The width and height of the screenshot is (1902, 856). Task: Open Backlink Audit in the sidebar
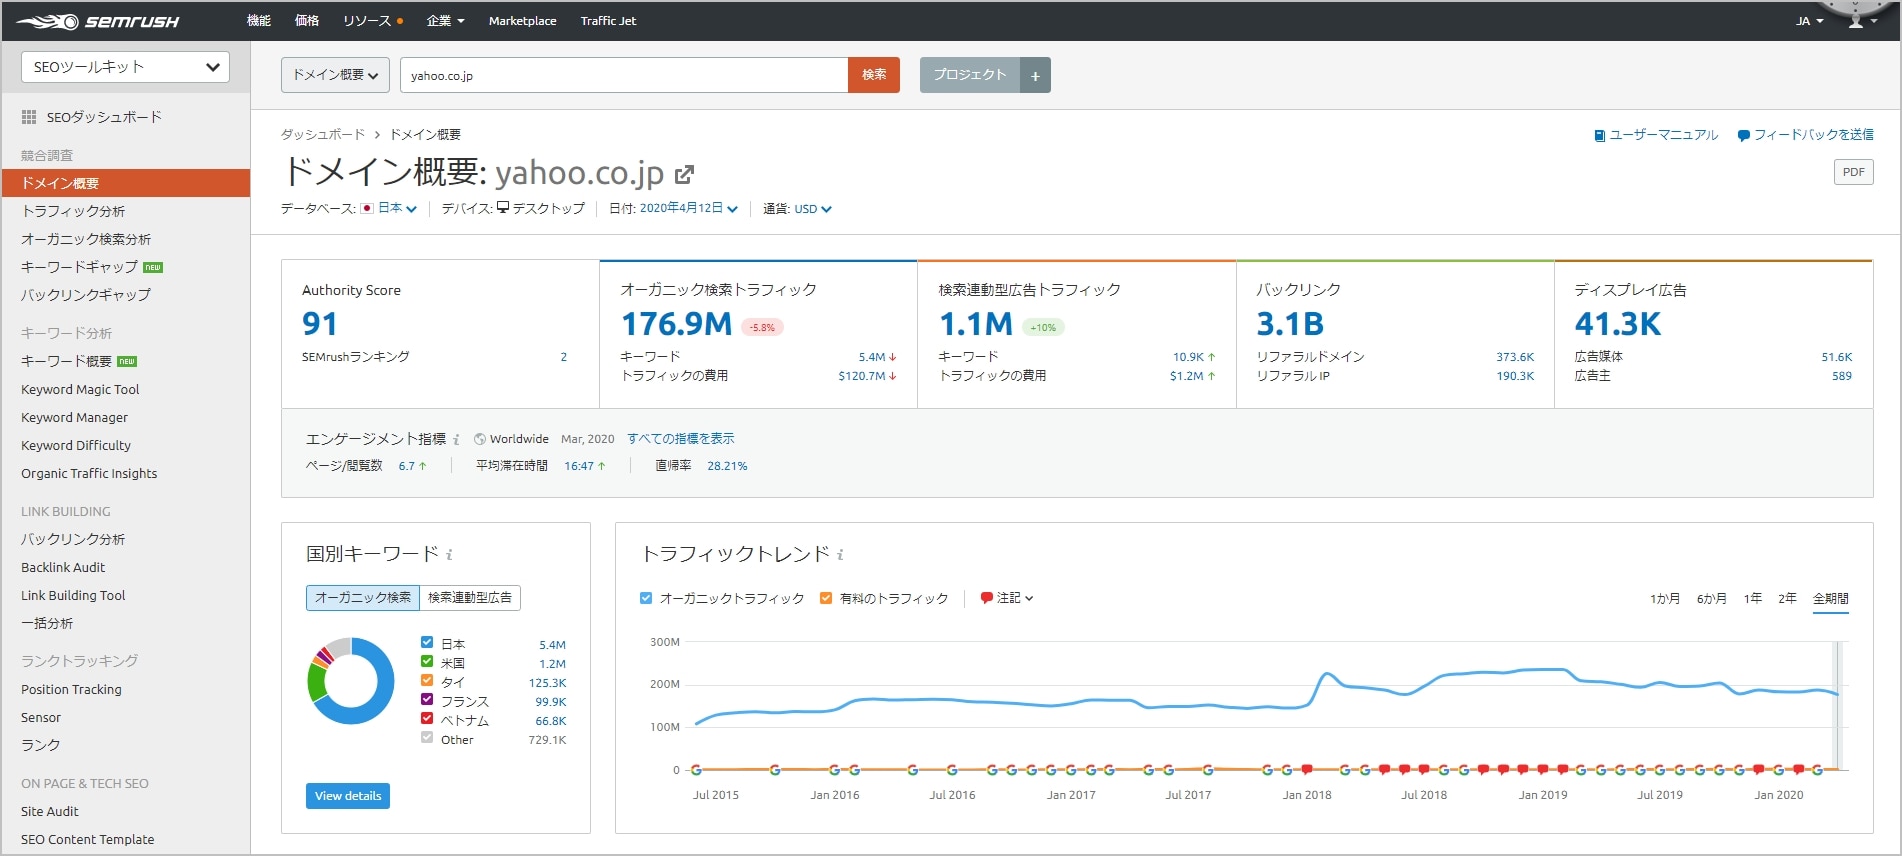click(63, 567)
